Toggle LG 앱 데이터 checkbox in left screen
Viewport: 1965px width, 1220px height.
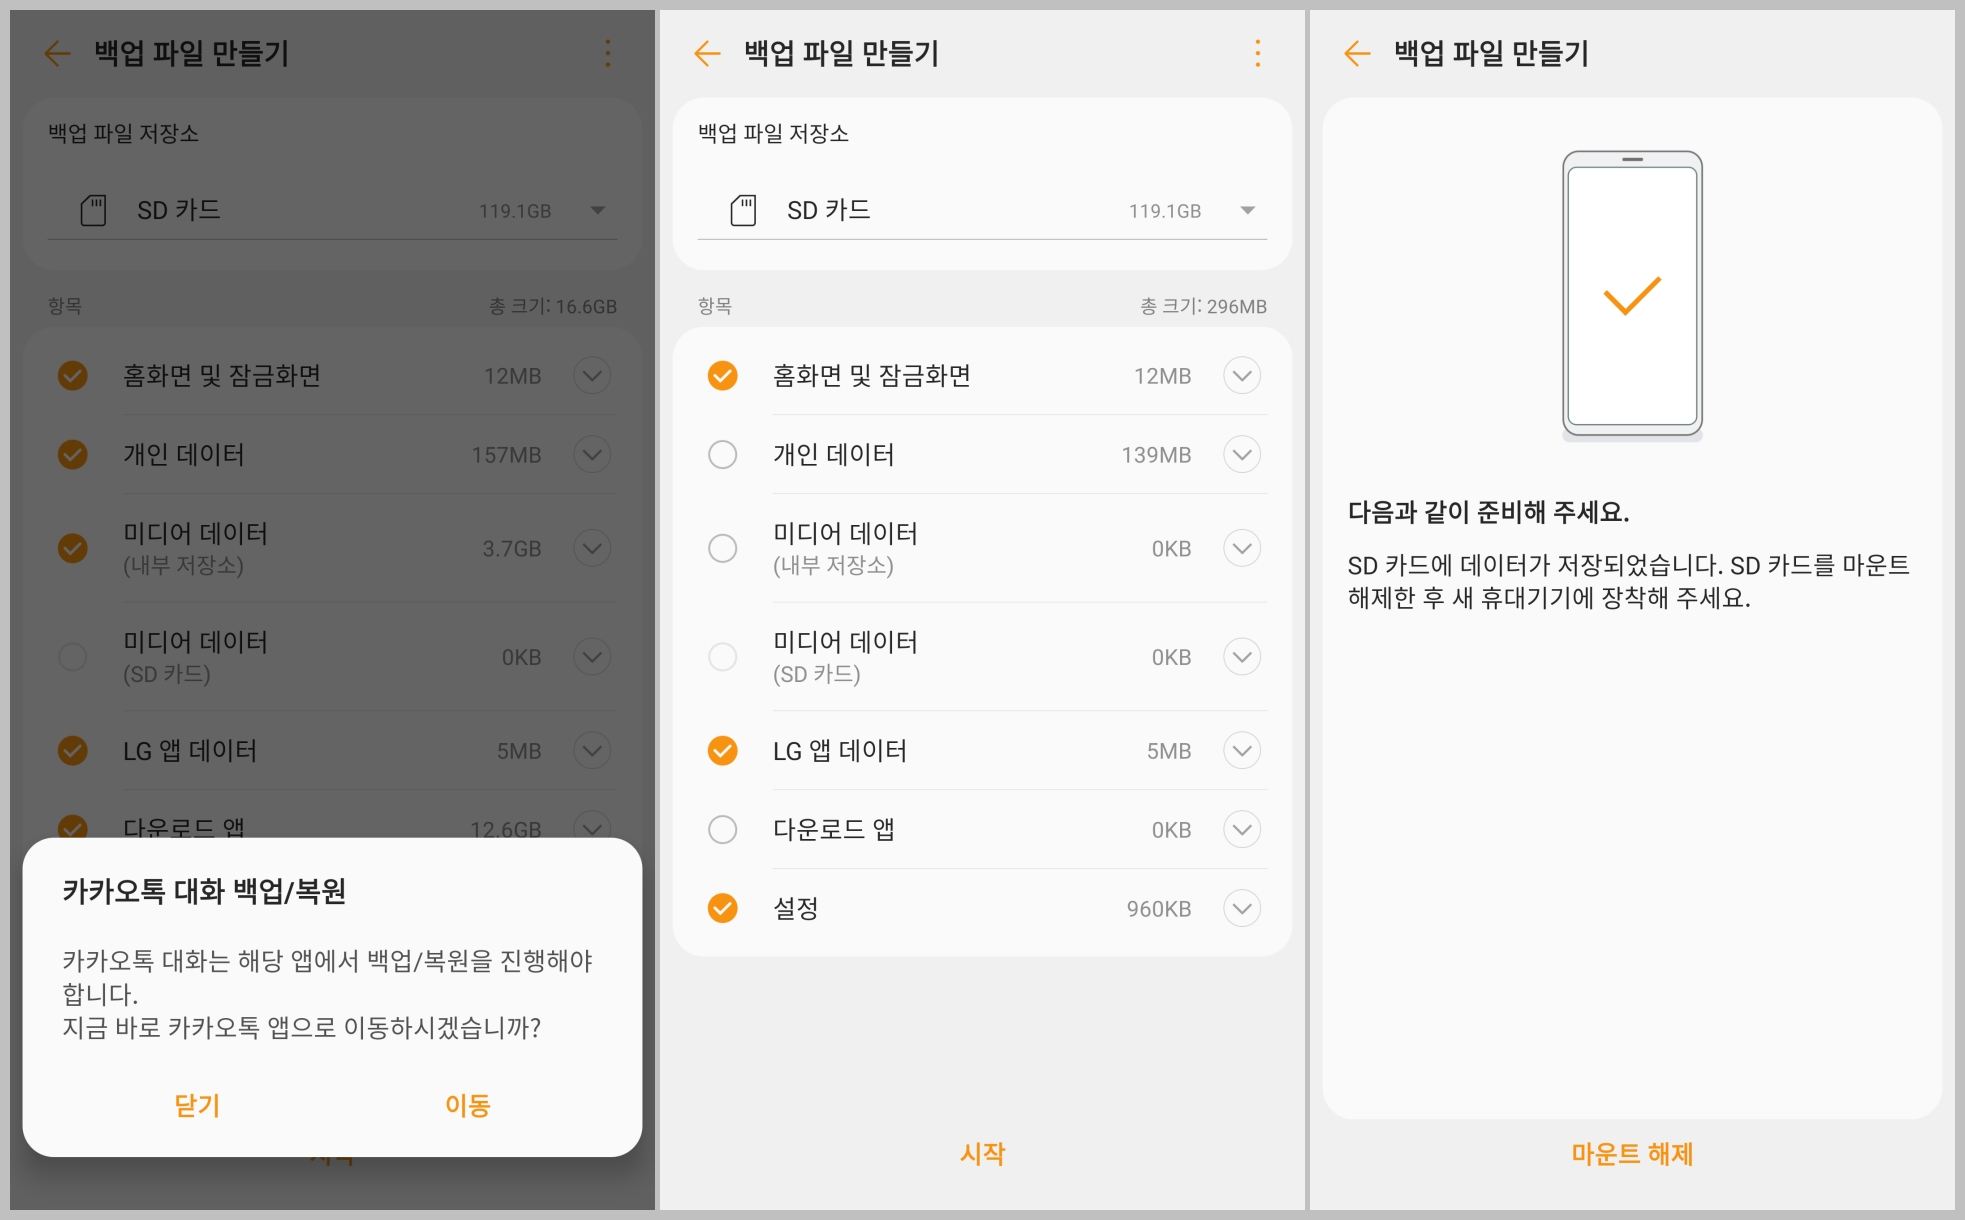(x=72, y=751)
